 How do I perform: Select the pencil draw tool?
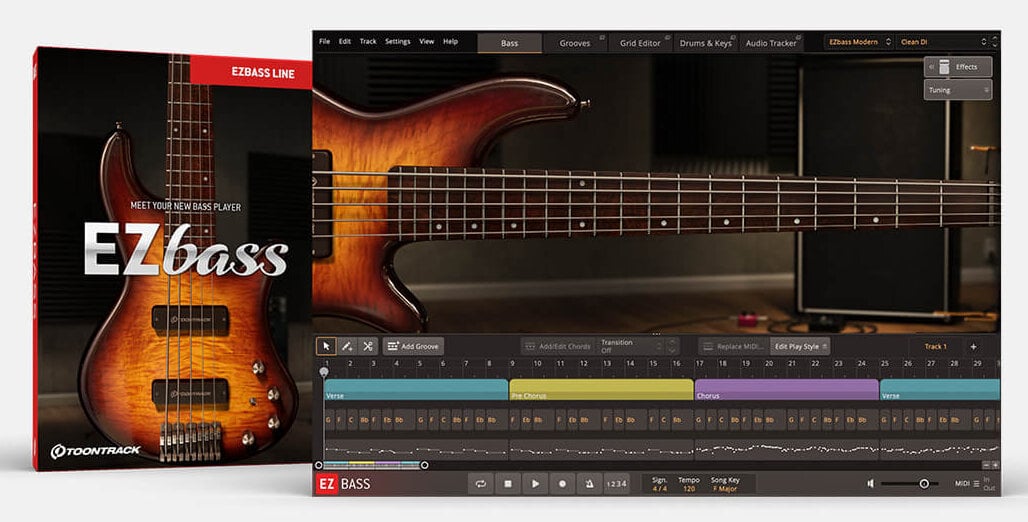(347, 346)
